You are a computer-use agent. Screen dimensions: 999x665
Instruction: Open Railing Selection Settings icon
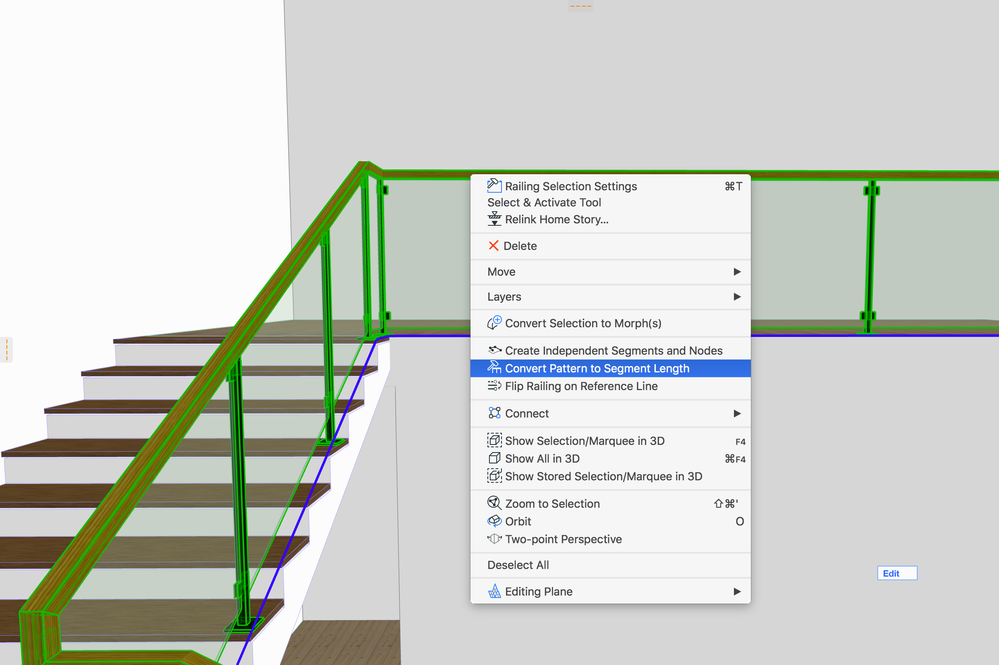(x=494, y=185)
